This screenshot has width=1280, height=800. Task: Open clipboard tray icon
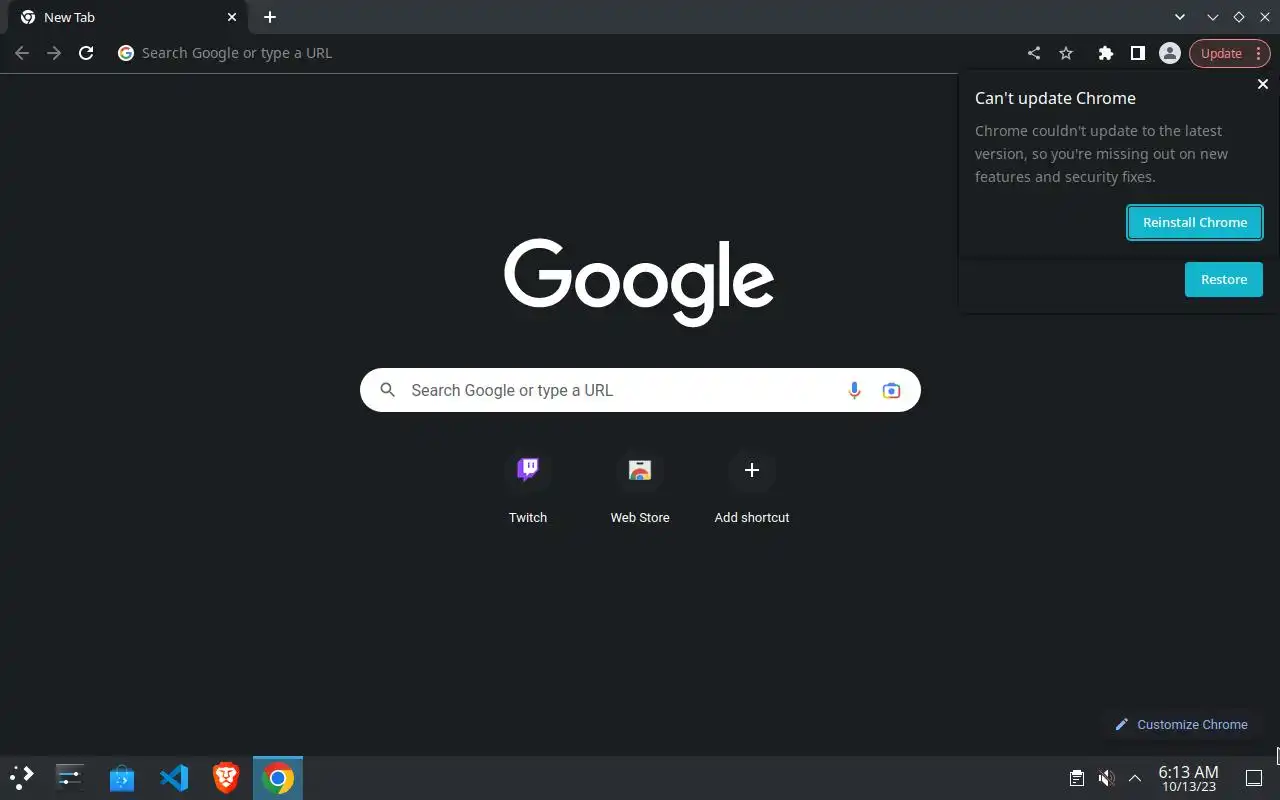1076,778
